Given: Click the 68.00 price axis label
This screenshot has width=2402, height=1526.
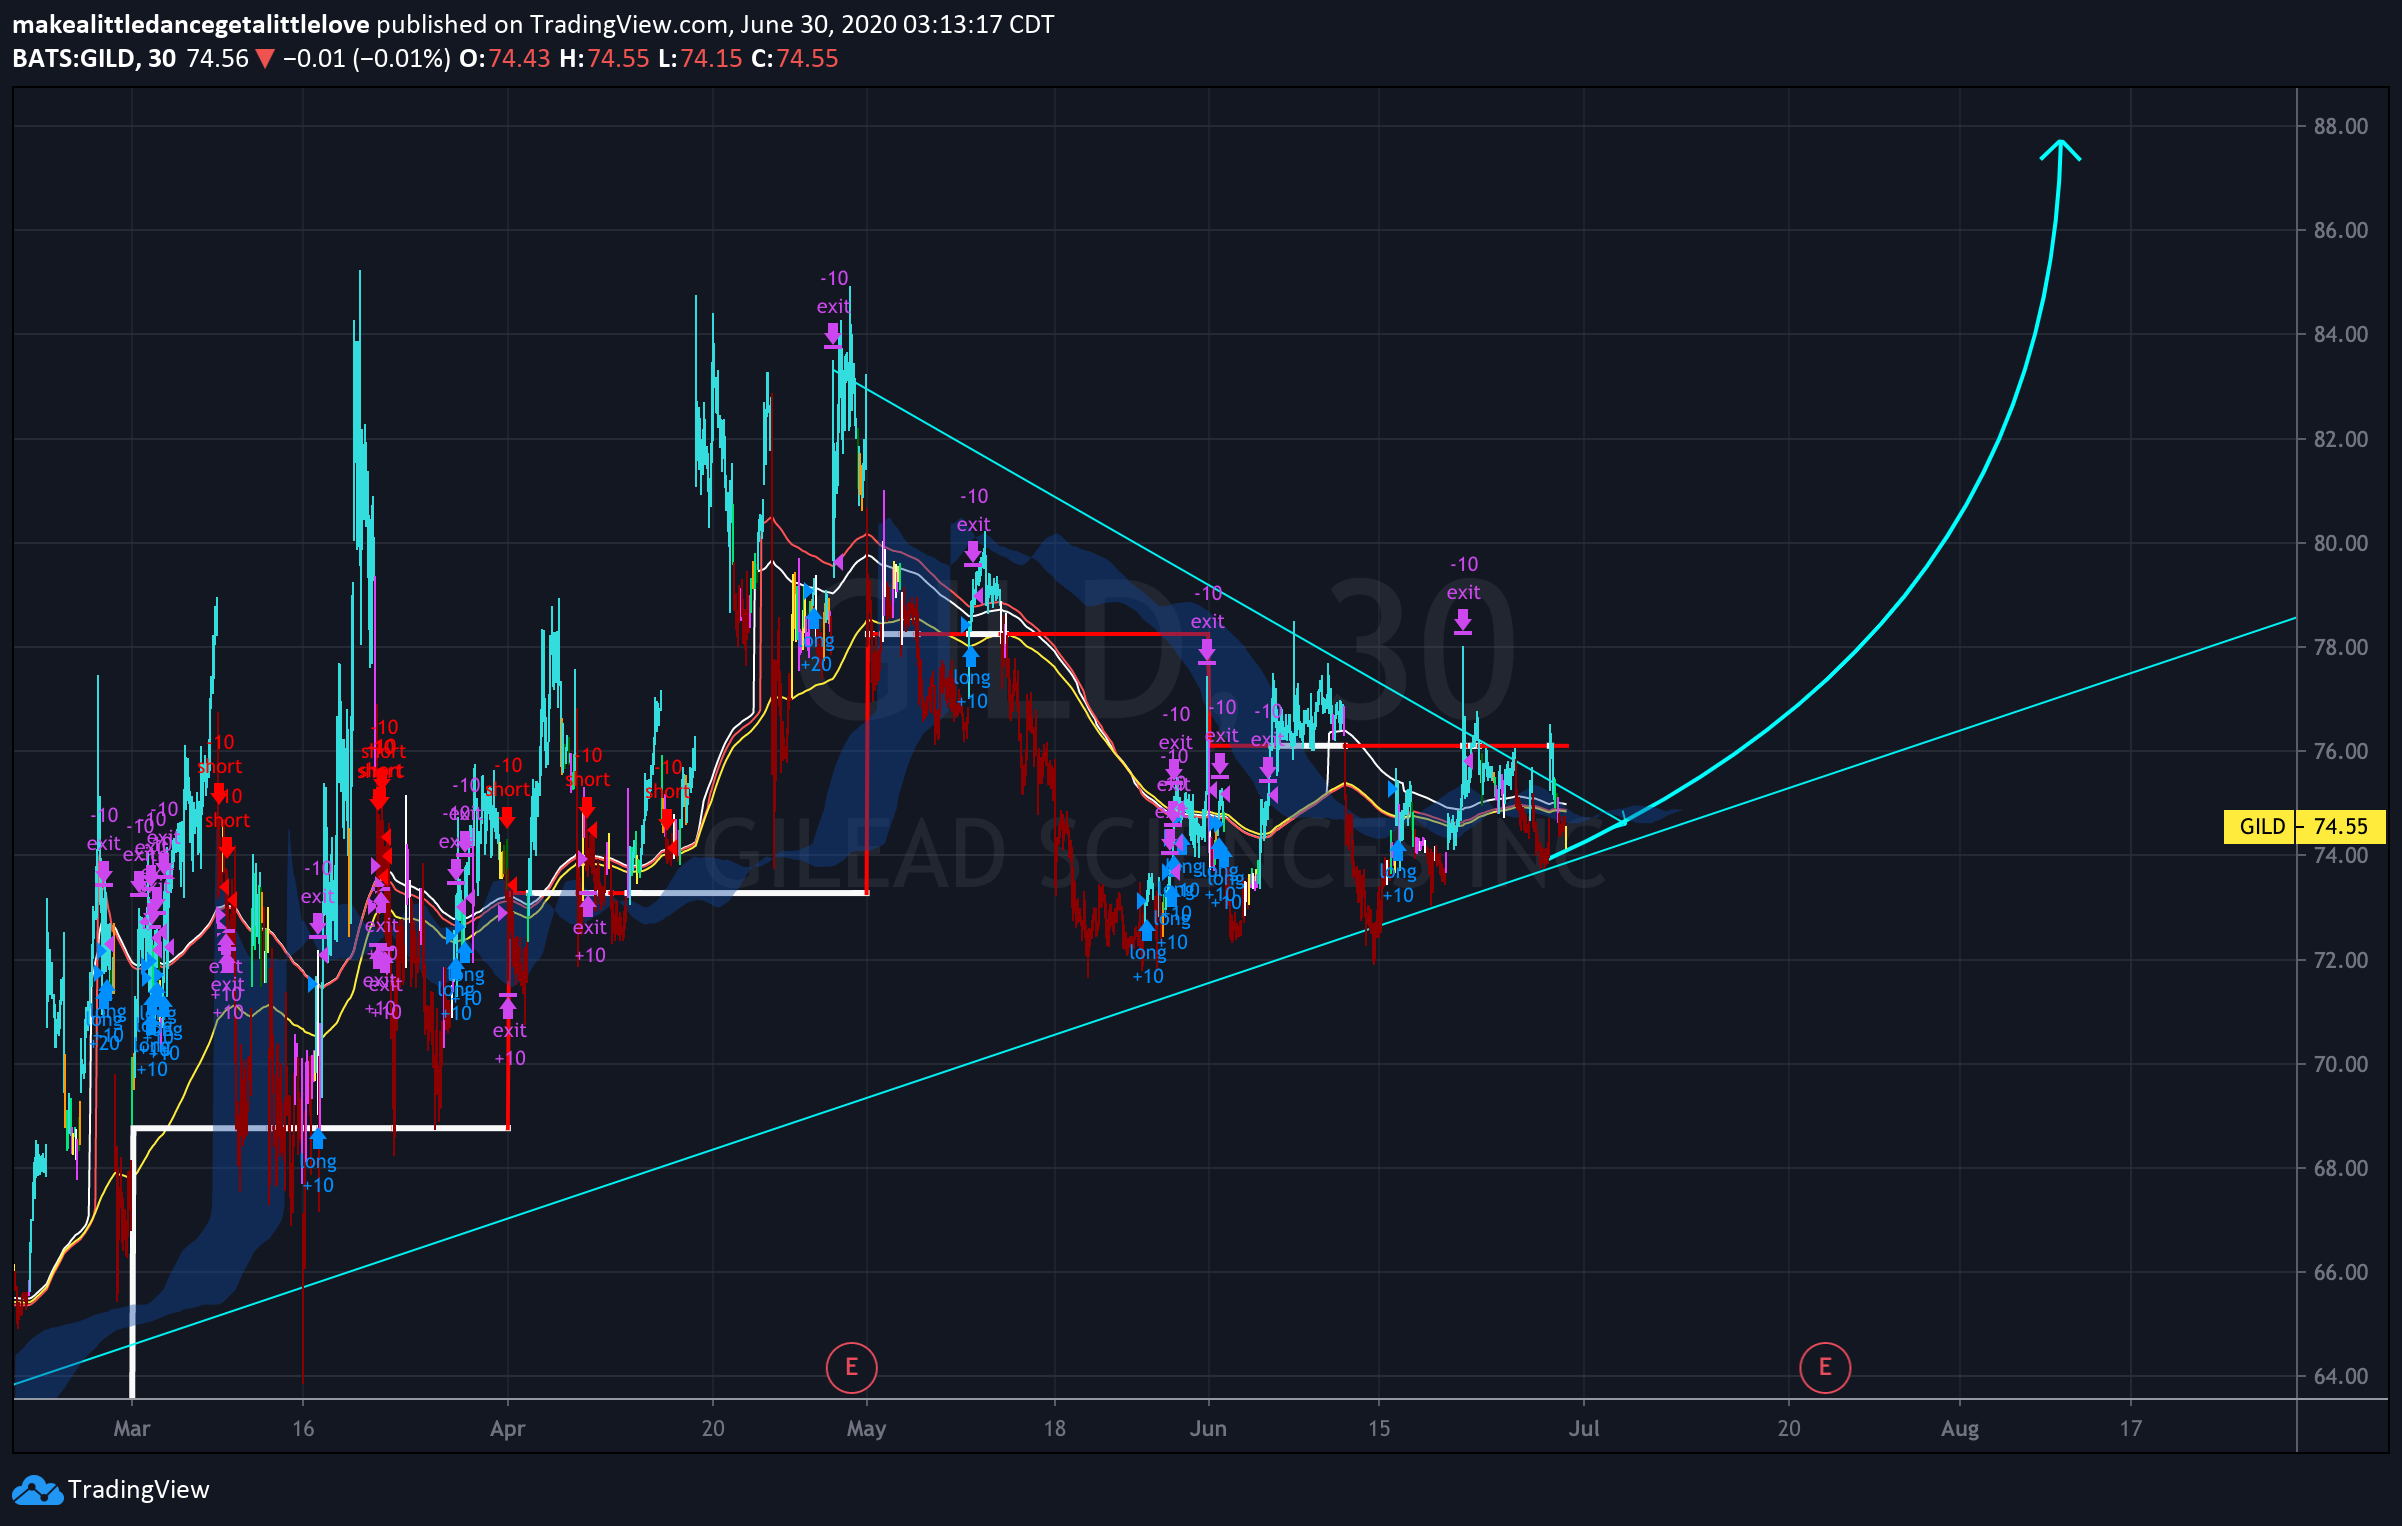Looking at the screenshot, I should pyautogui.click(x=2340, y=1168).
